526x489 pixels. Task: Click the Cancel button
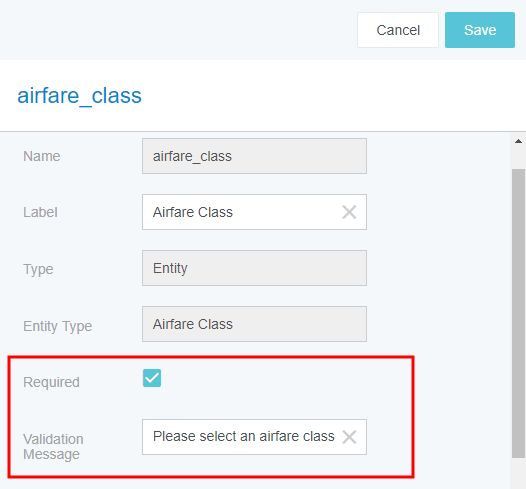point(398,30)
